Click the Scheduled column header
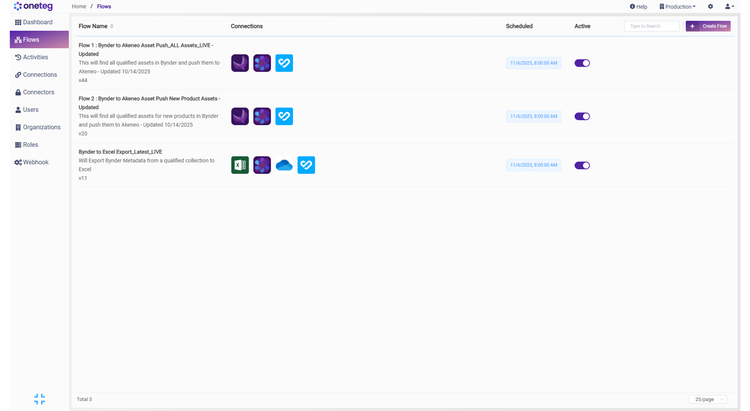The width and height of the screenshot is (750, 411). [x=519, y=26]
